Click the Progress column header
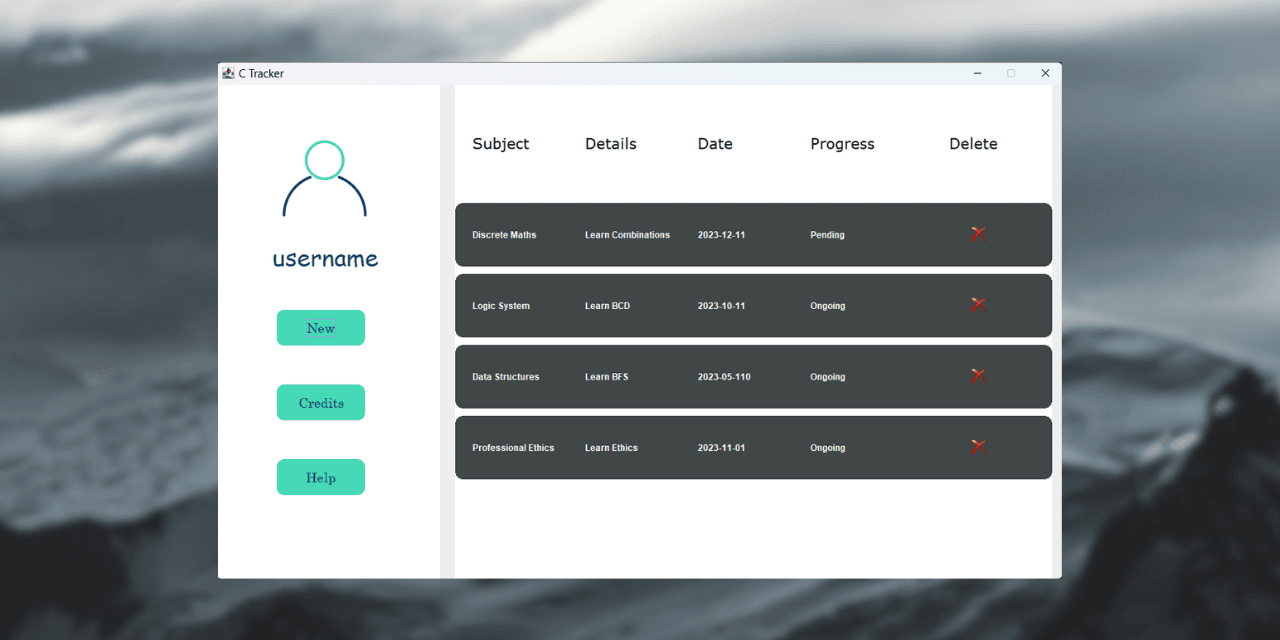This screenshot has width=1280, height=640. tap(842, 144)
